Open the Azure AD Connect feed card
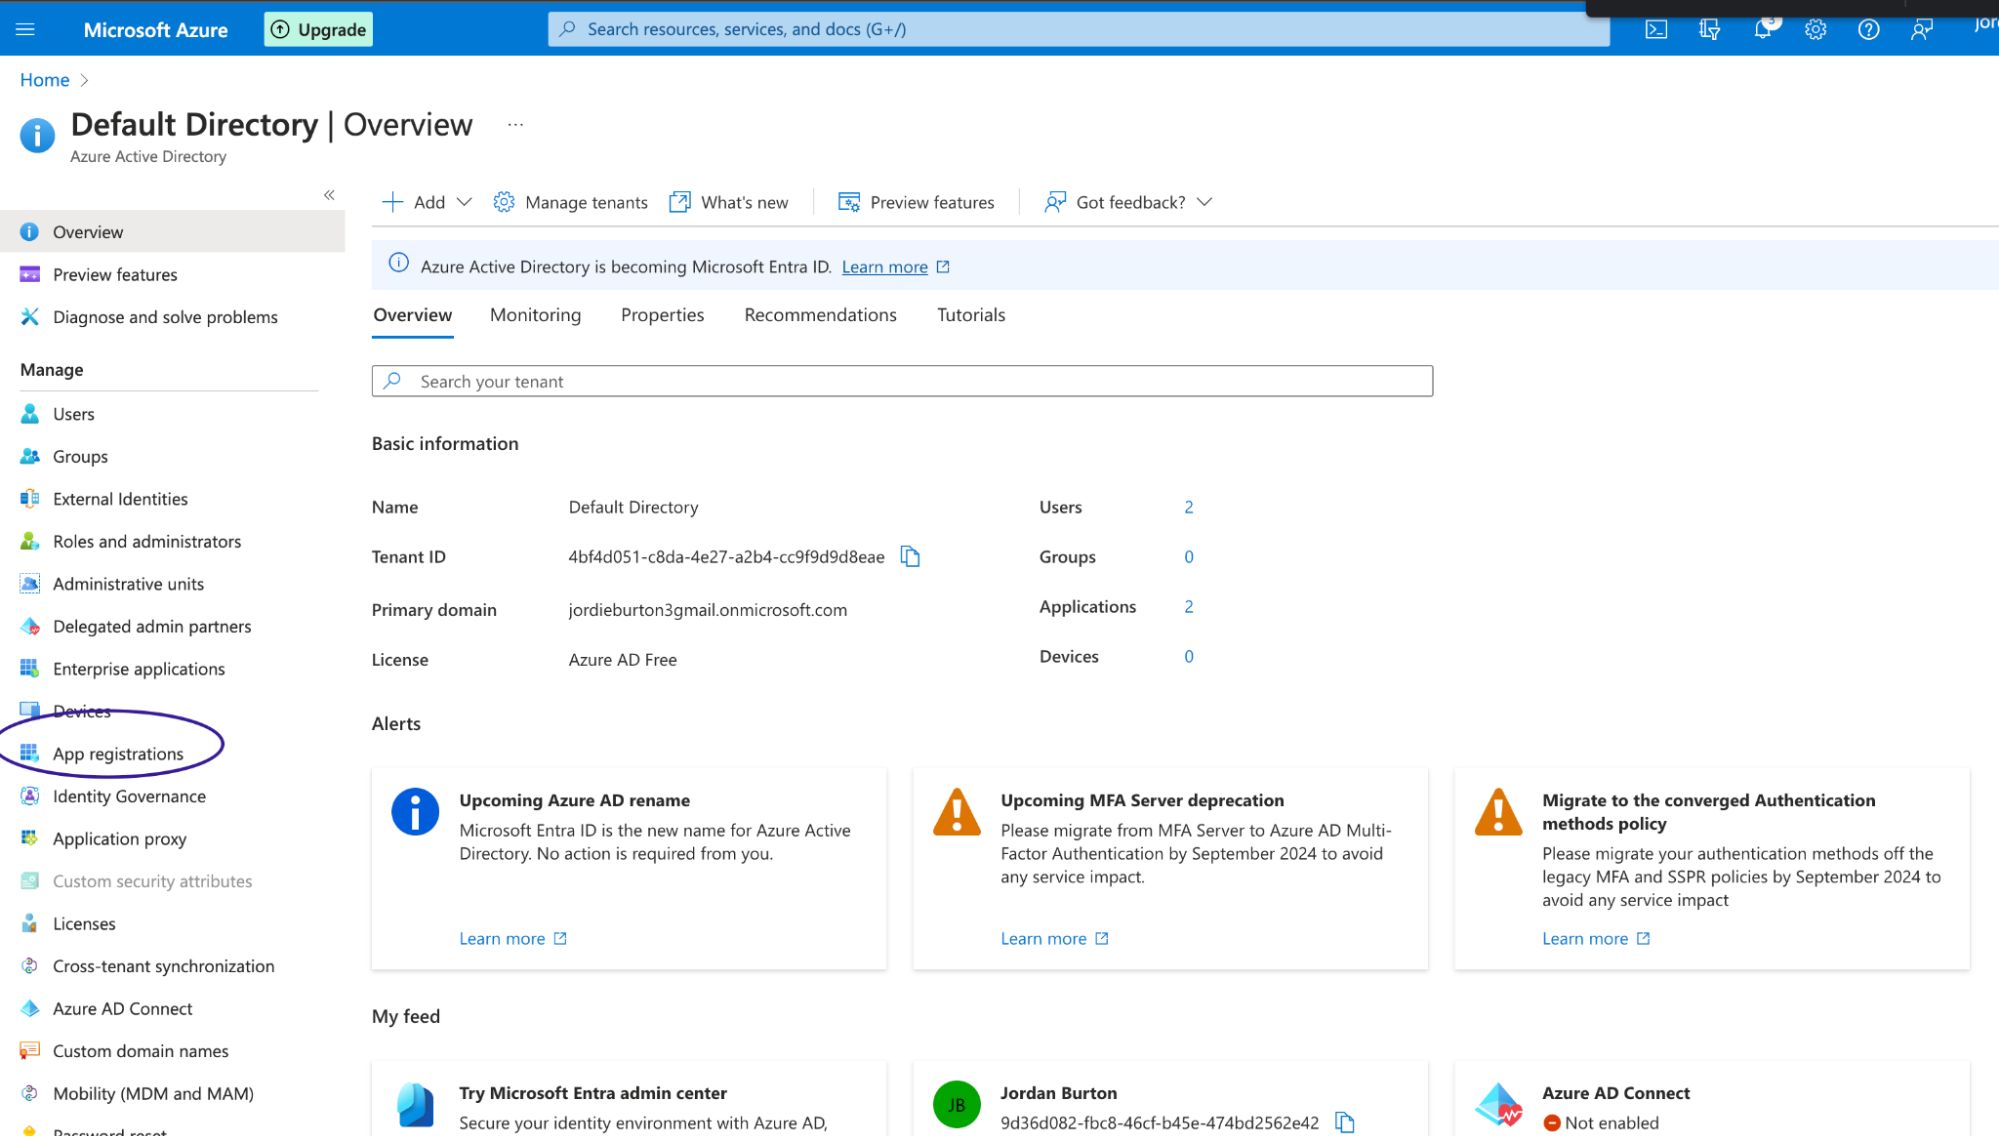The width and height of the screenshot is (1999, 1137). click(1711, 1098)
